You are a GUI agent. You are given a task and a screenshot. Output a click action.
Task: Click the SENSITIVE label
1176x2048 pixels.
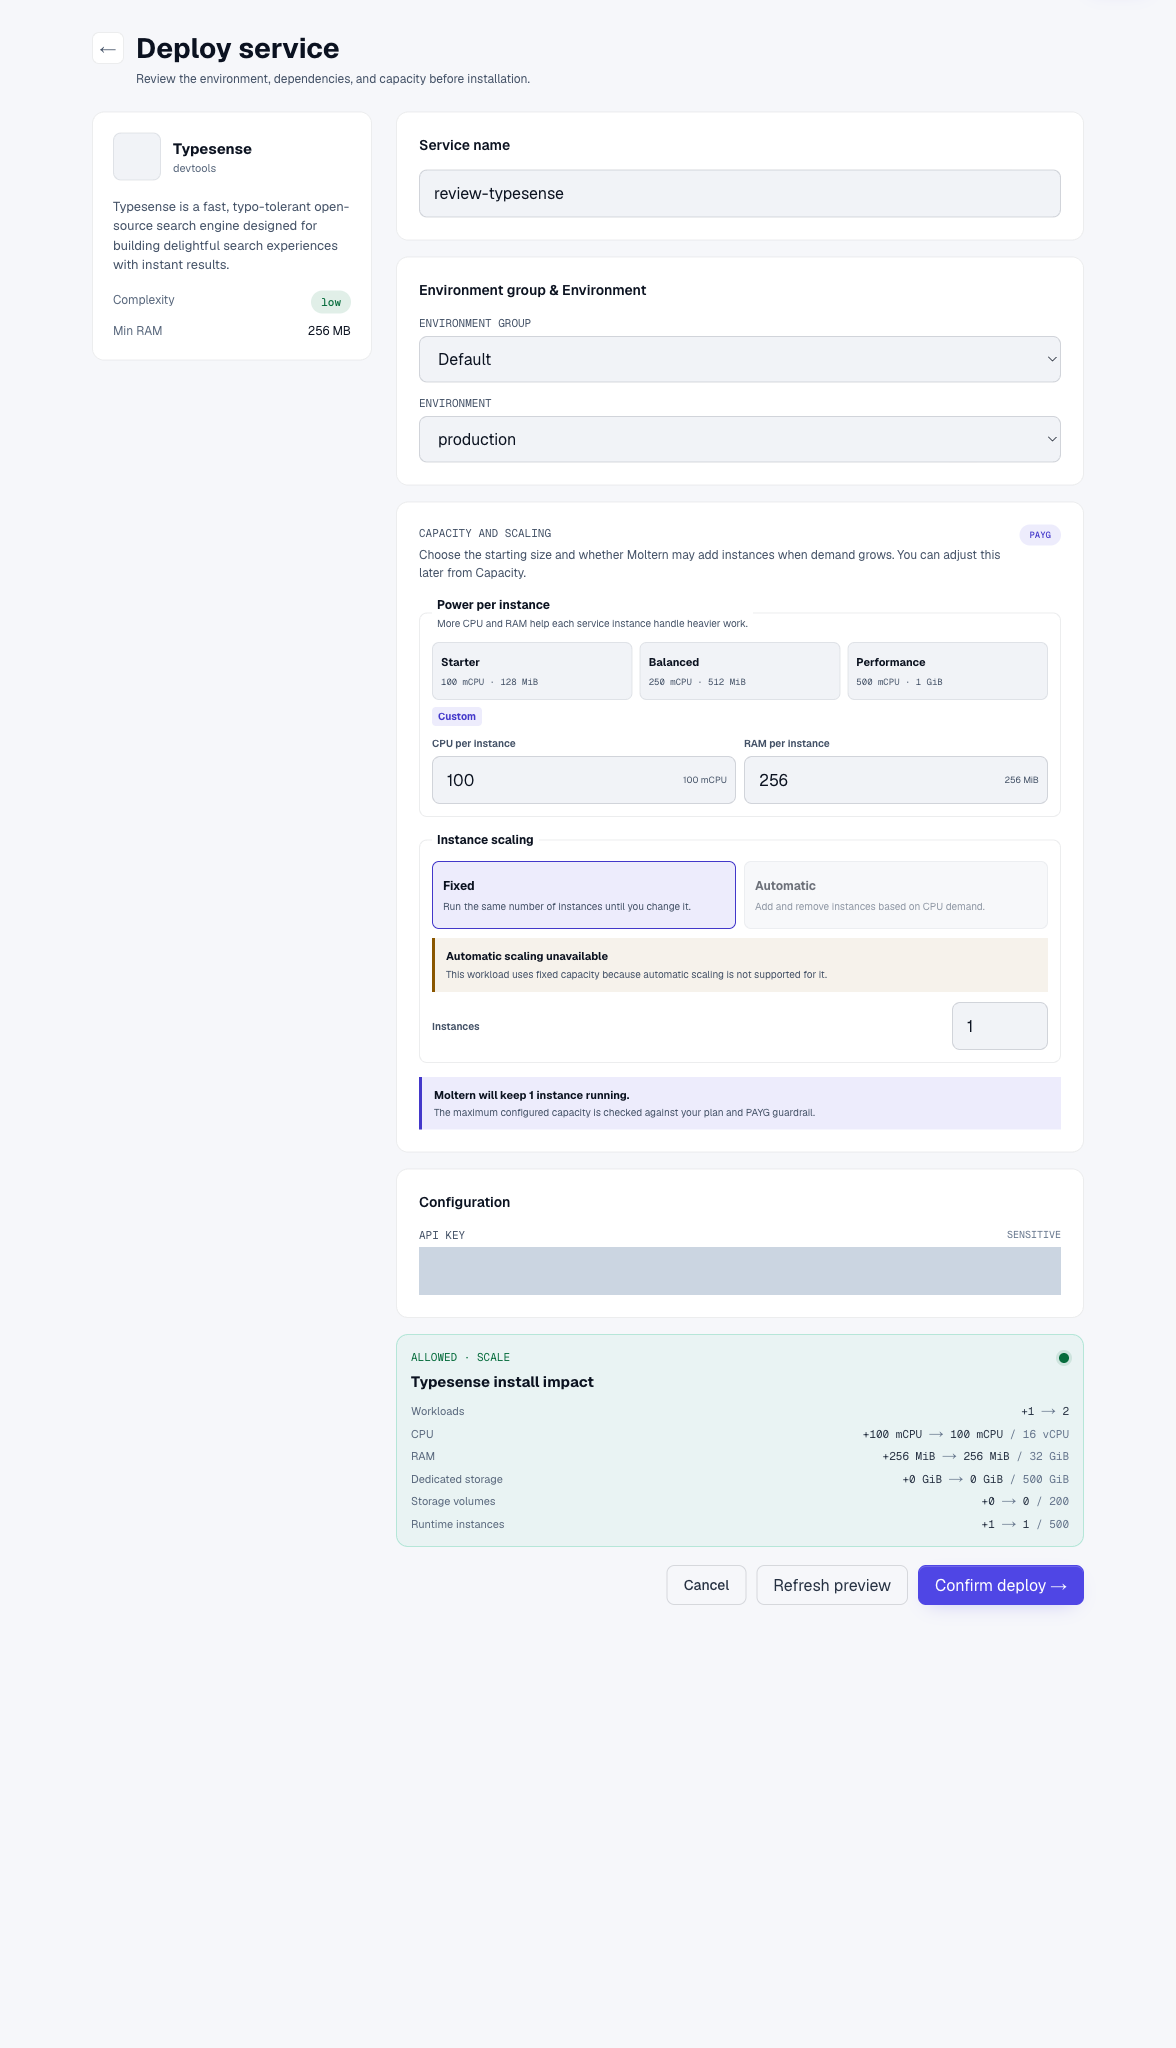[1034, 1235]
